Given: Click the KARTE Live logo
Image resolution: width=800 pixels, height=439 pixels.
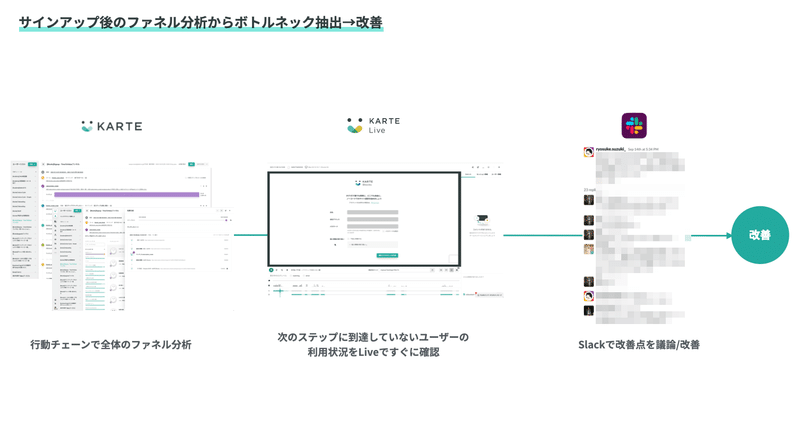Looking at the screenshot, I should [x=373, y=126].
